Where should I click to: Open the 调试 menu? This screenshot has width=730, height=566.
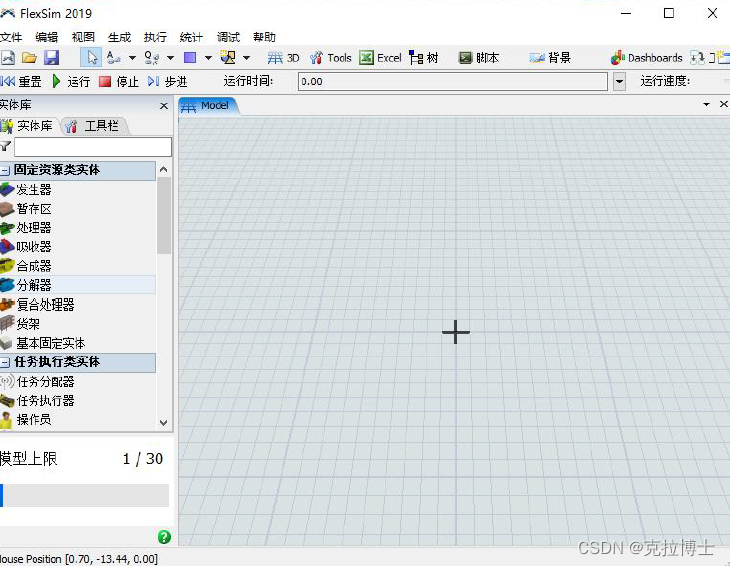229,37
